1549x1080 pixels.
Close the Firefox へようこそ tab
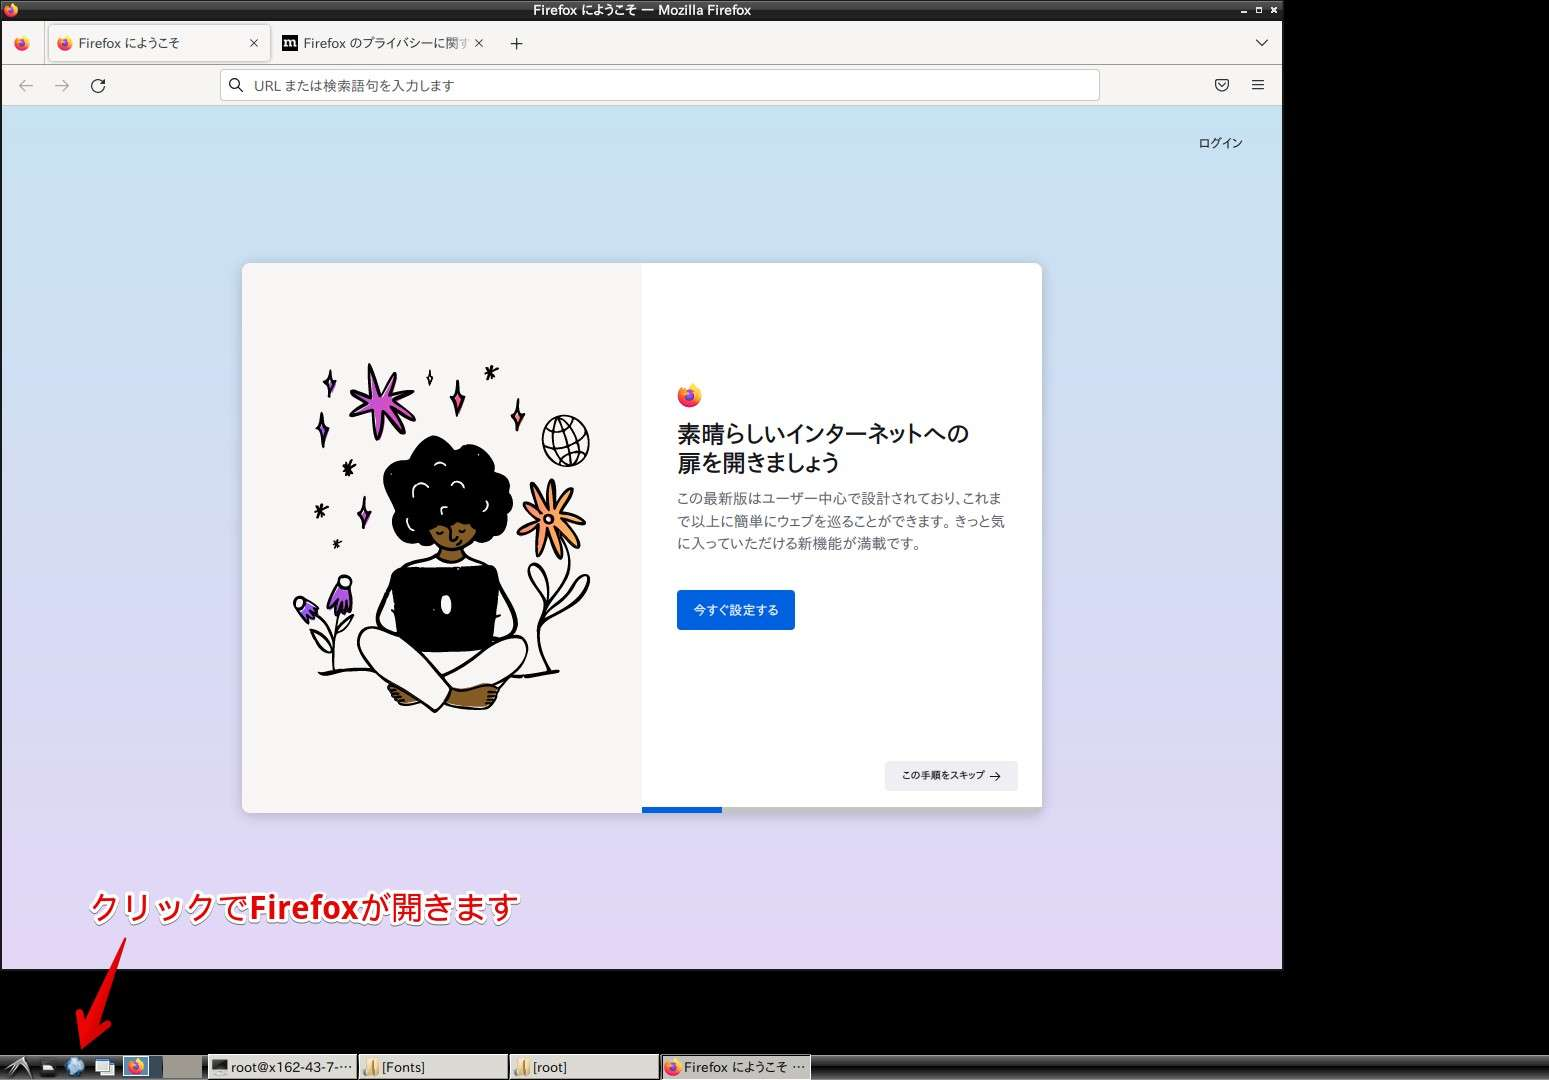[254, 44]
